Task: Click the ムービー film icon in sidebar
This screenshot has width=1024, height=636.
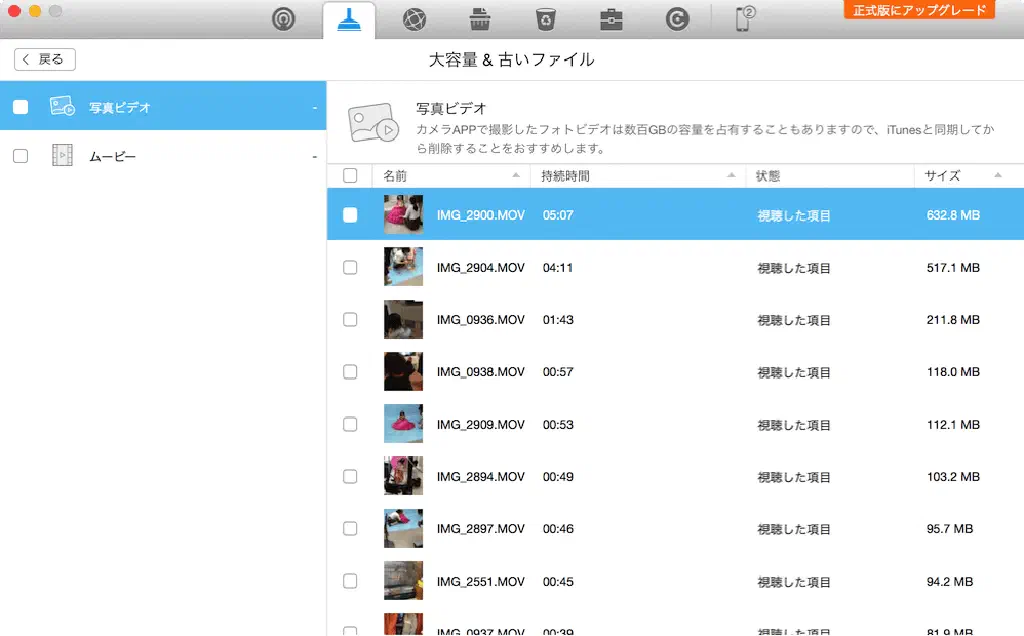Action: click(62, 156)
